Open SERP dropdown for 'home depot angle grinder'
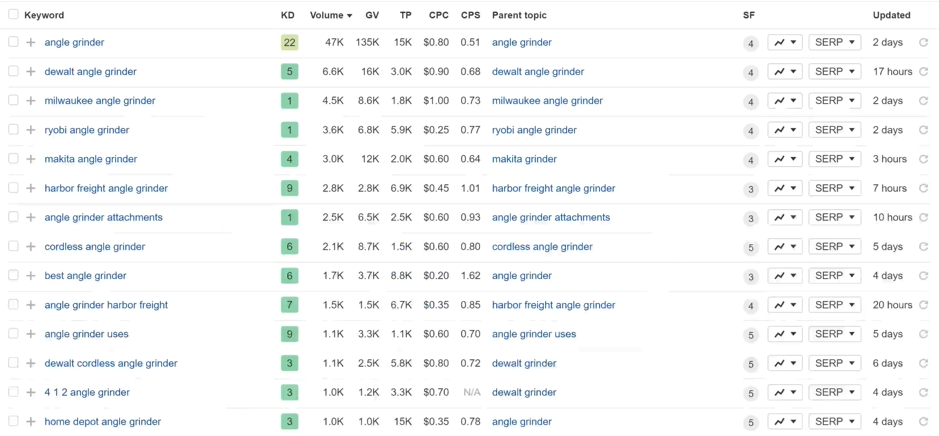The height and width of the screenshot is (436, 939). pos(835,422)
